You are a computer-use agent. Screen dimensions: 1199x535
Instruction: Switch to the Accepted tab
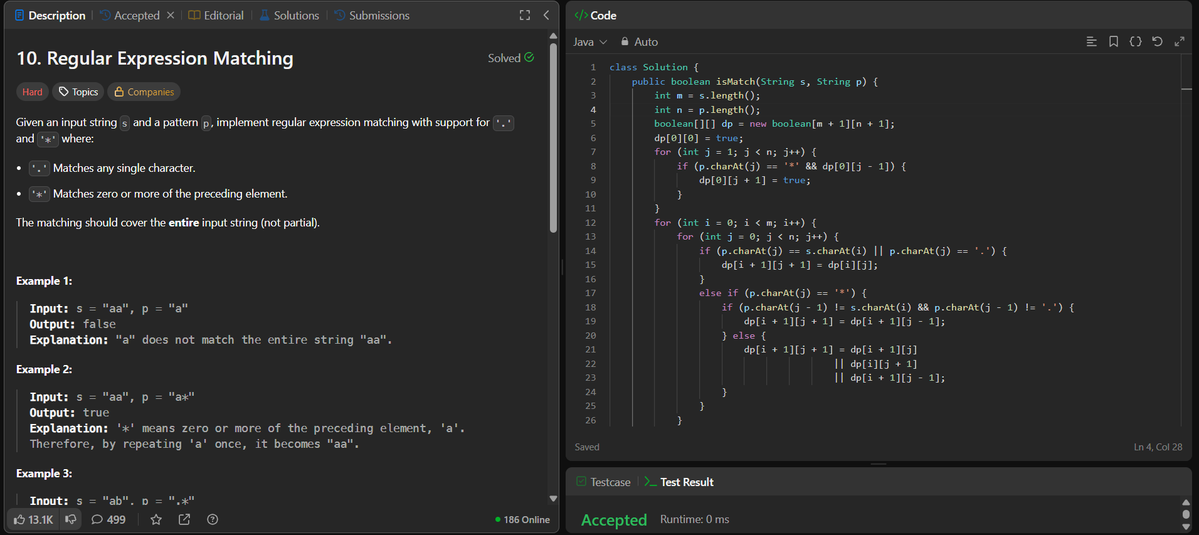[x=129, y=15]
